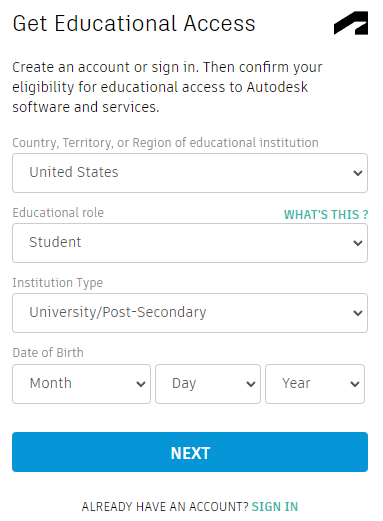Click the Get Educational Access heading
The width and height of the screenshot is (383, 521).
134,24
